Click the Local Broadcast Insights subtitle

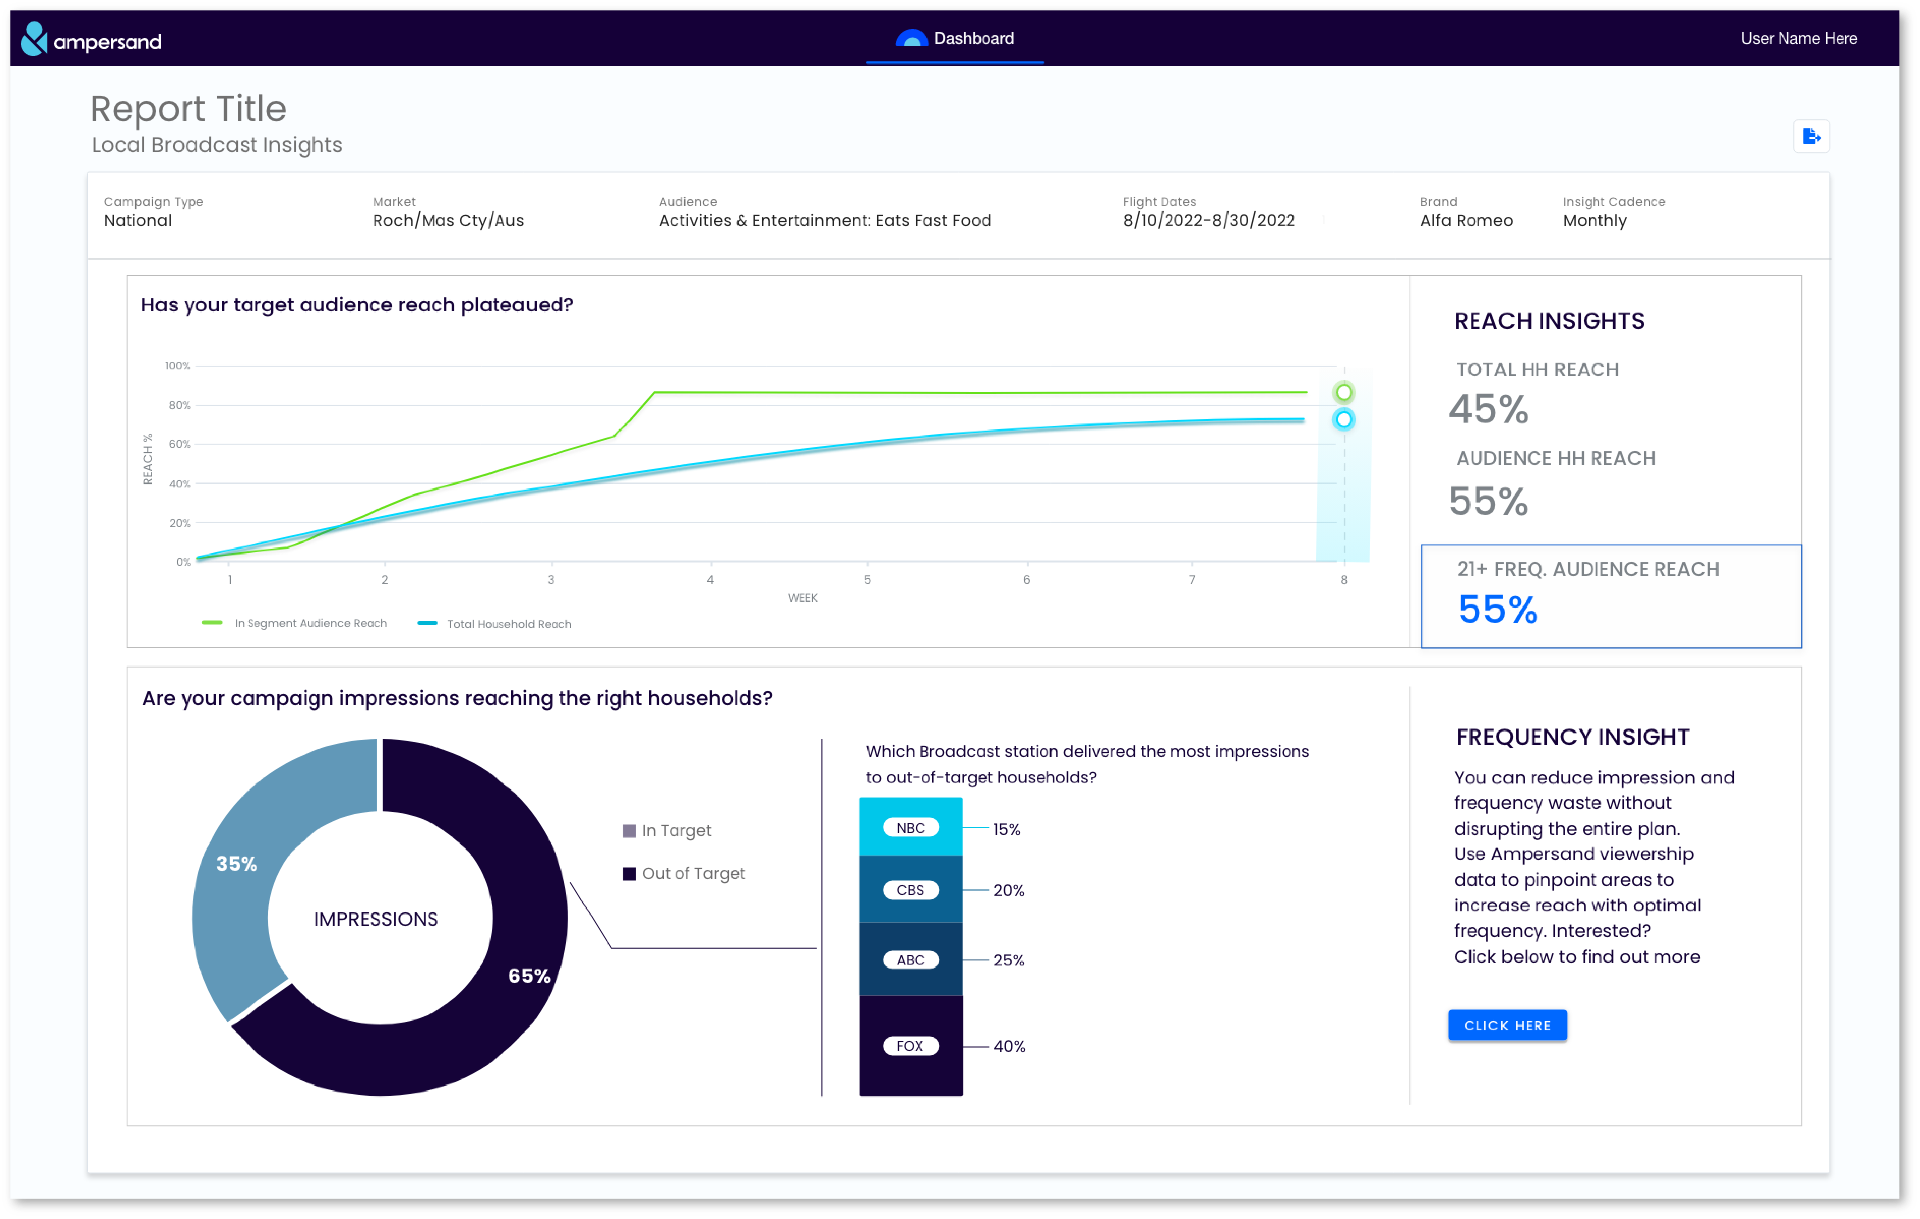217,145
